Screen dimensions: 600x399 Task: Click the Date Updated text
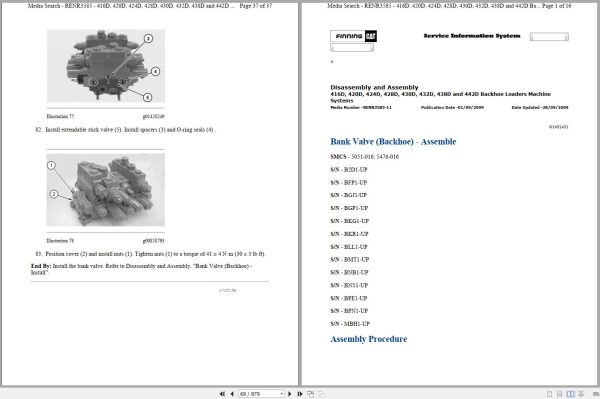(540, 107)
